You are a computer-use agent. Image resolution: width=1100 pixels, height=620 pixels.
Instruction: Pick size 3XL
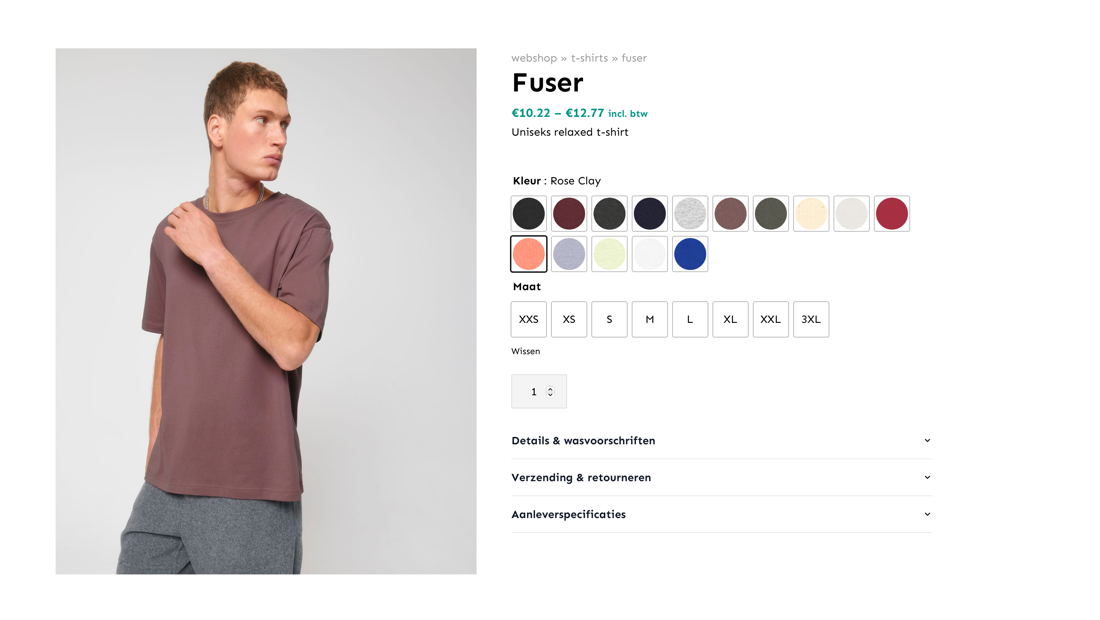point(811,319)
